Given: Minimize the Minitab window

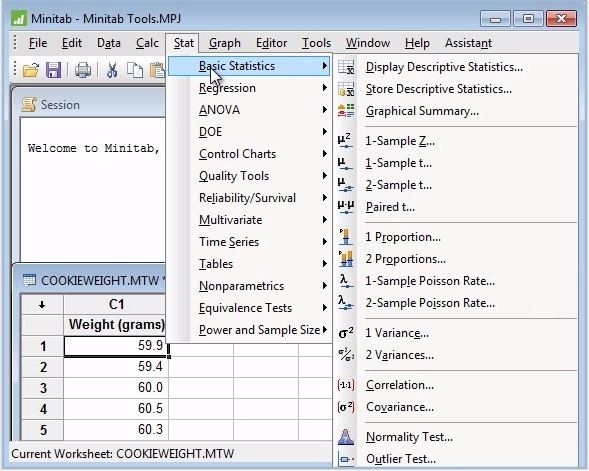Looking at the screenshot, I should click(495, 19).
